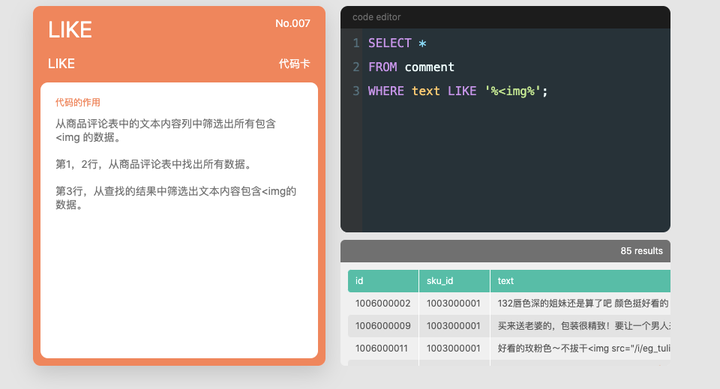Click the 'No.007' card number

click(292, 23)
